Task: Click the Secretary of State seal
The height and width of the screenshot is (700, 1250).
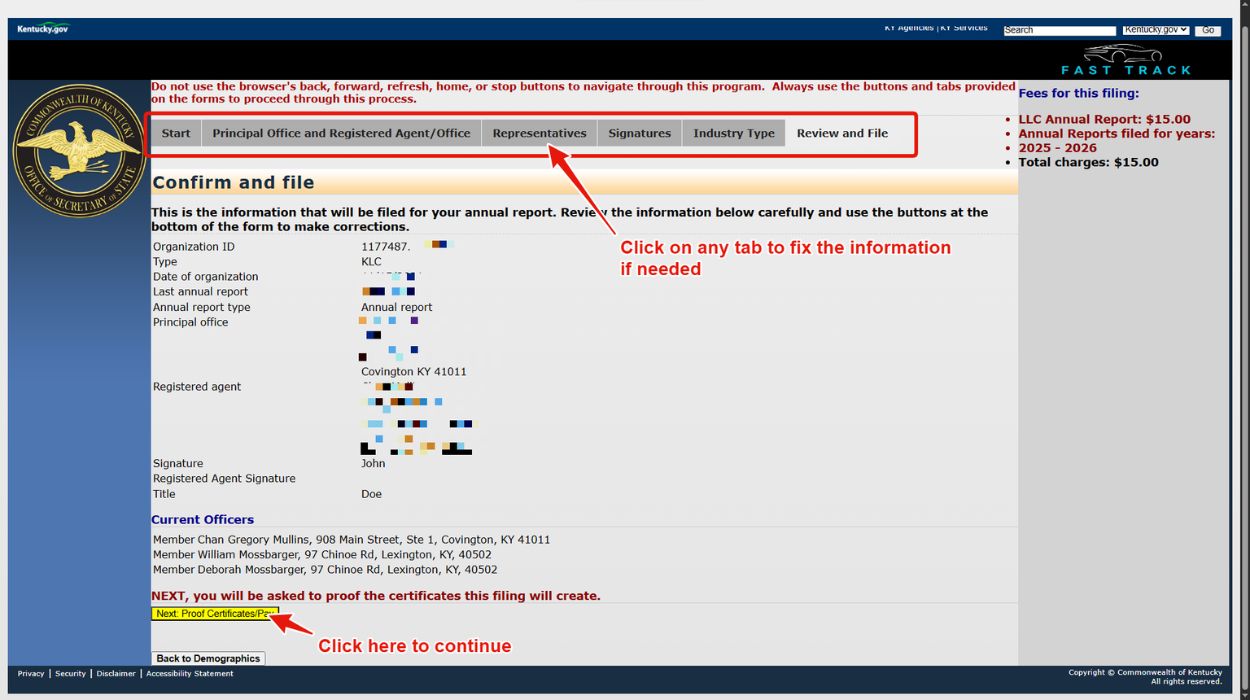Action: tap(79, 150)
